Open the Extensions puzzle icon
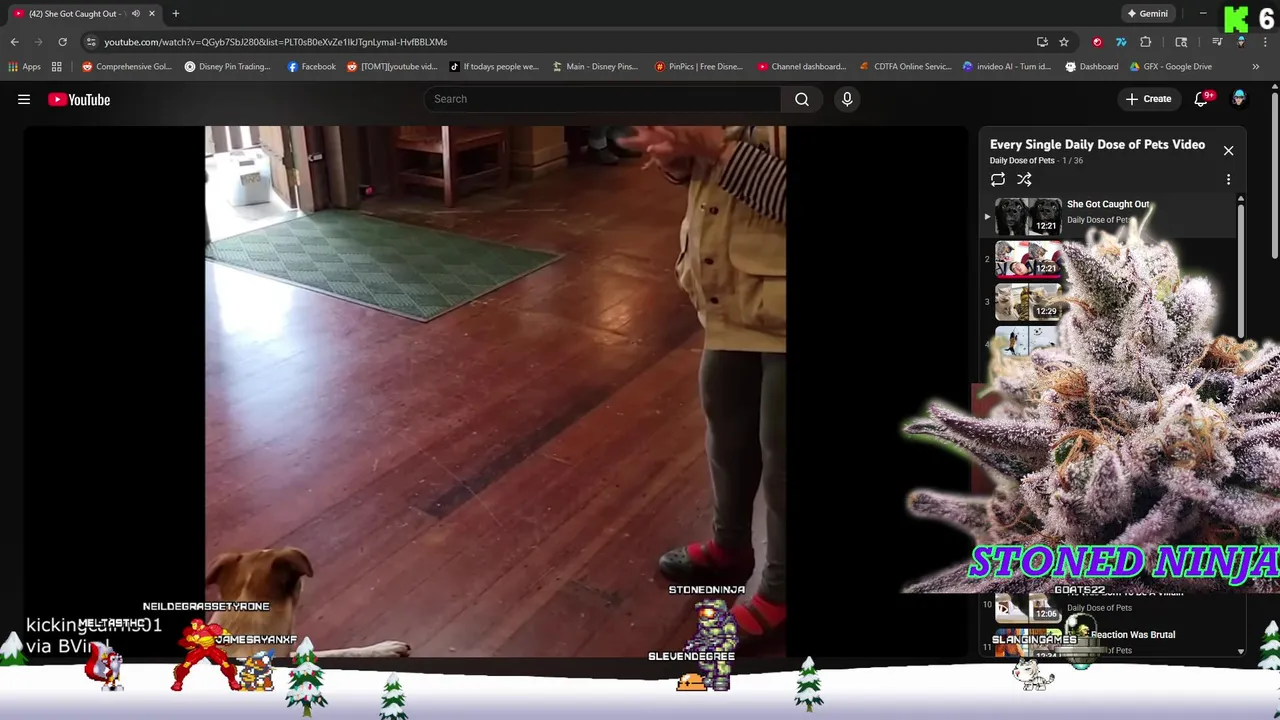 pyautogui.click(x=1145, y=42)
